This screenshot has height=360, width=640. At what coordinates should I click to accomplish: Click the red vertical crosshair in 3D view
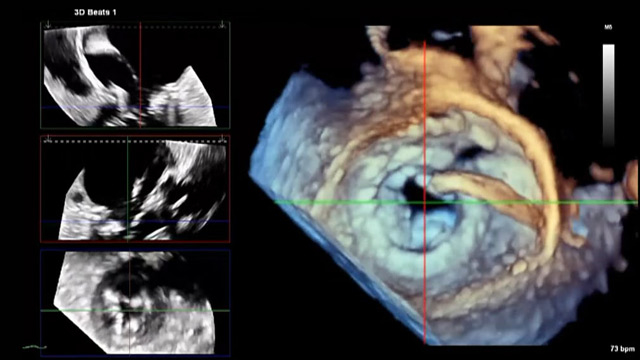point(424,192)
